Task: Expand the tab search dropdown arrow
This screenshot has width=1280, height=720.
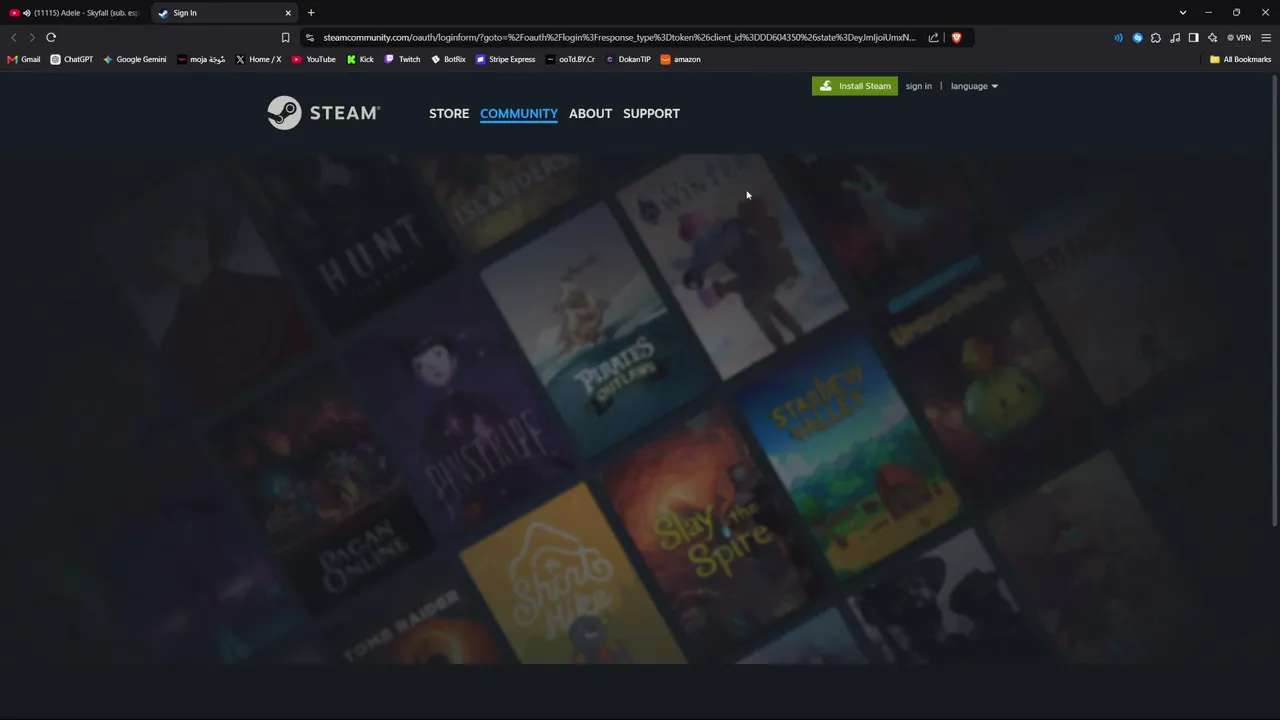Action: [1183, 13]
